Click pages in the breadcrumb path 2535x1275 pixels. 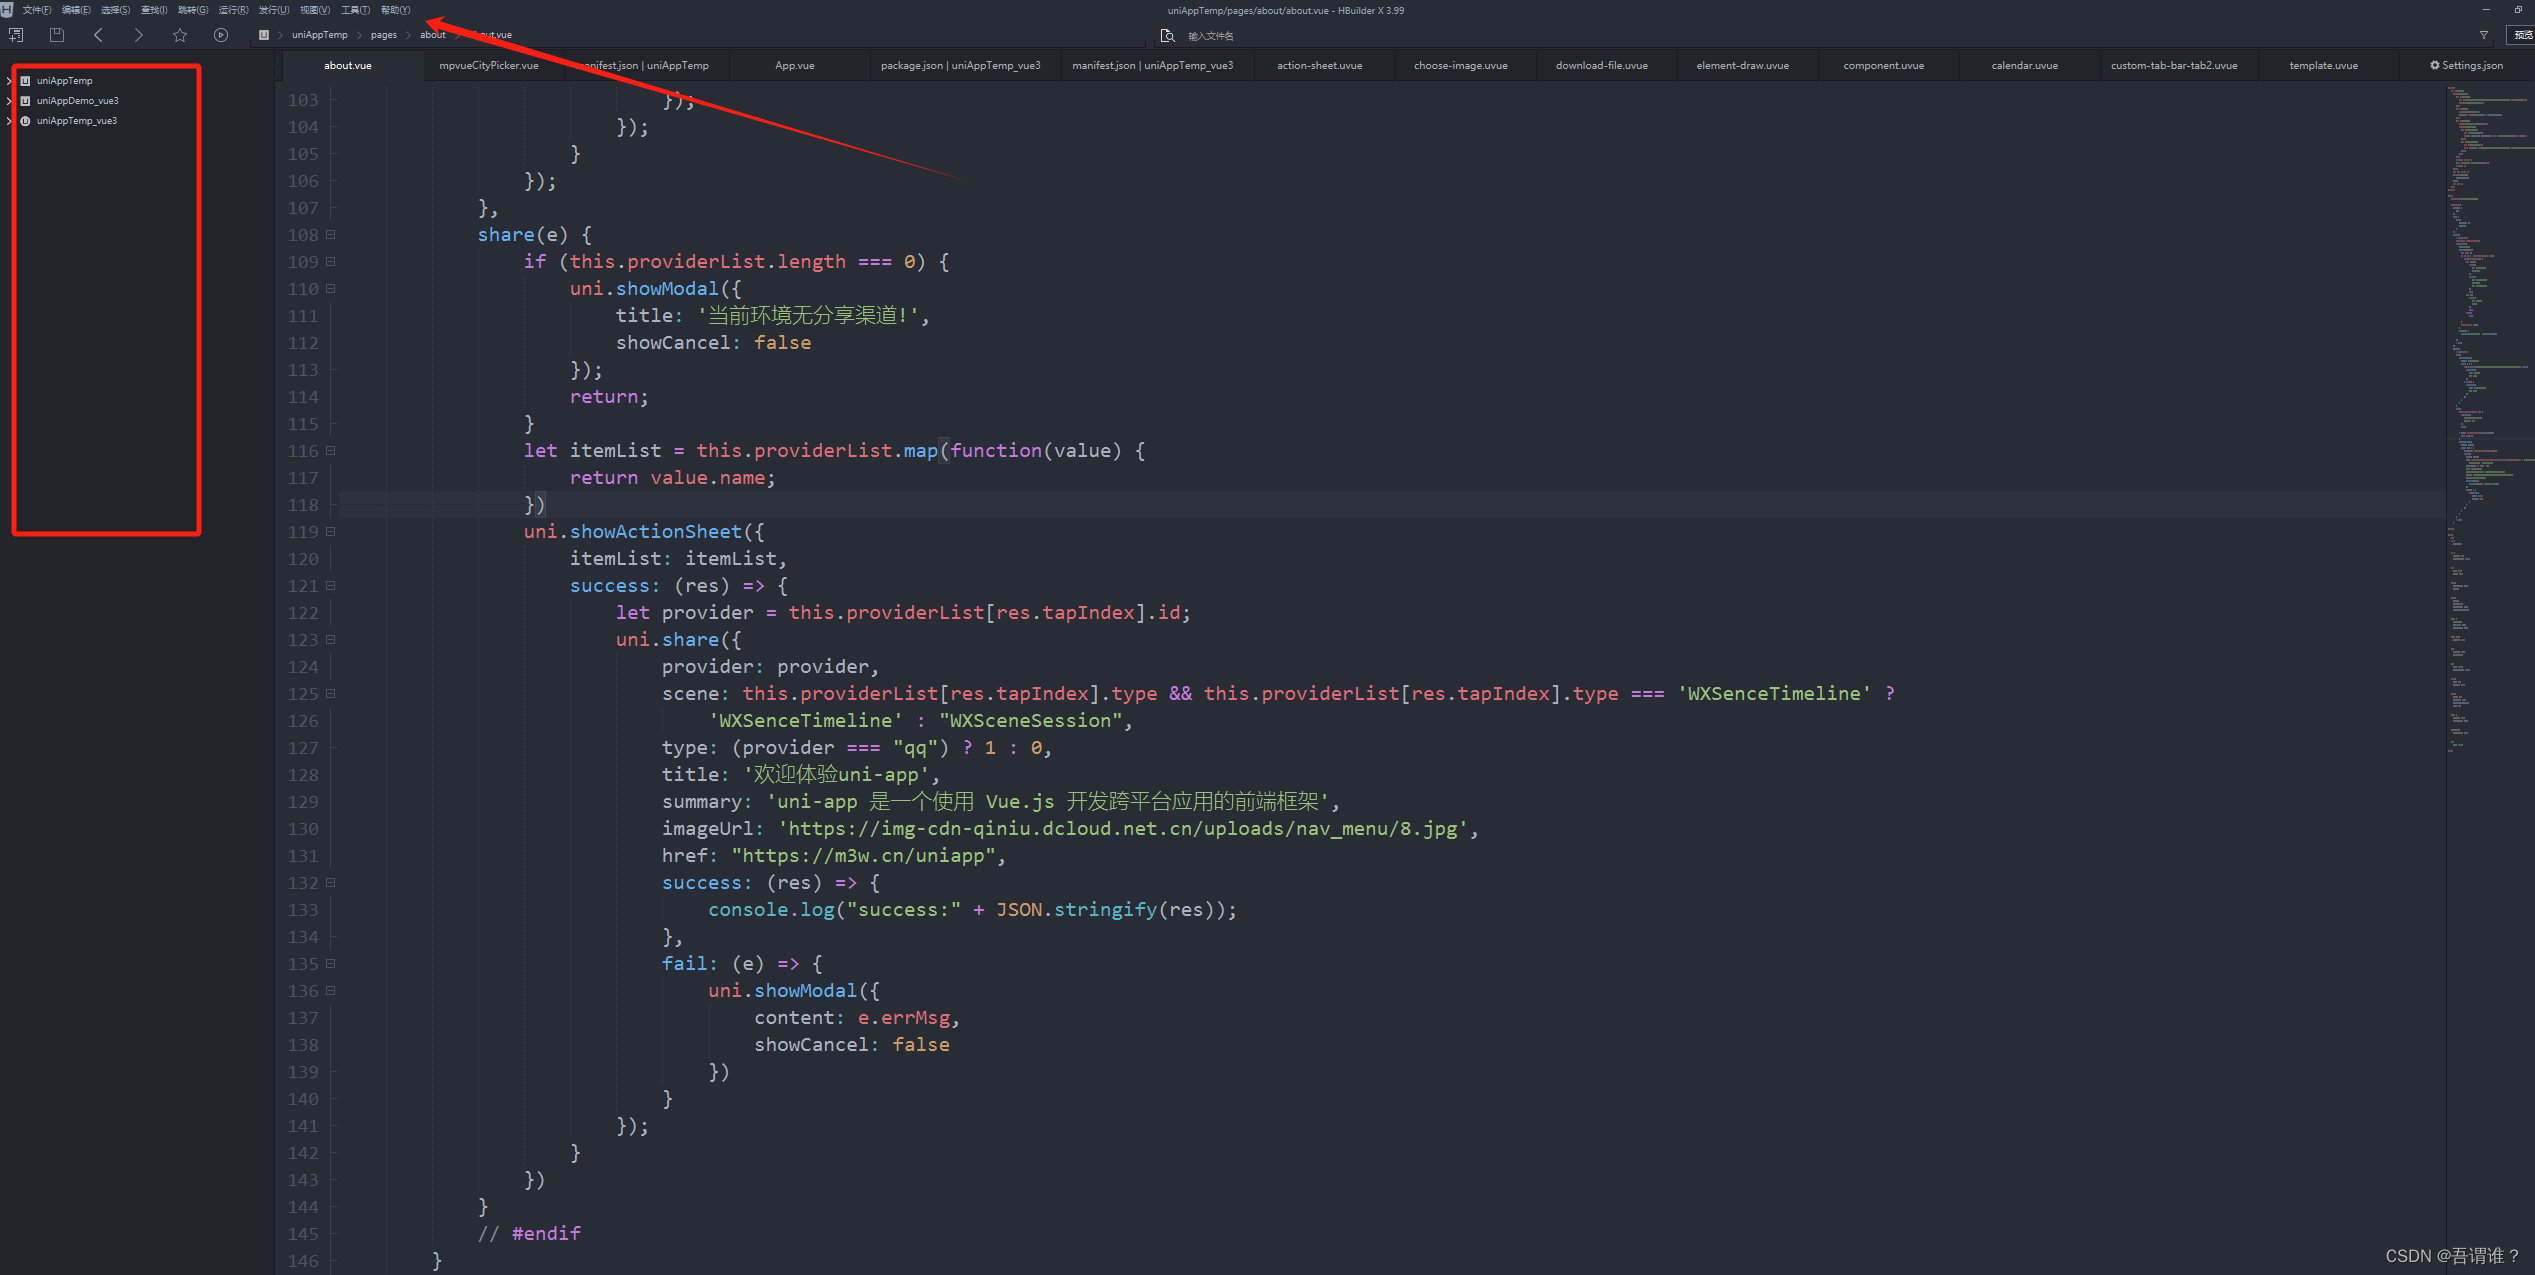(x=383, y=35)
